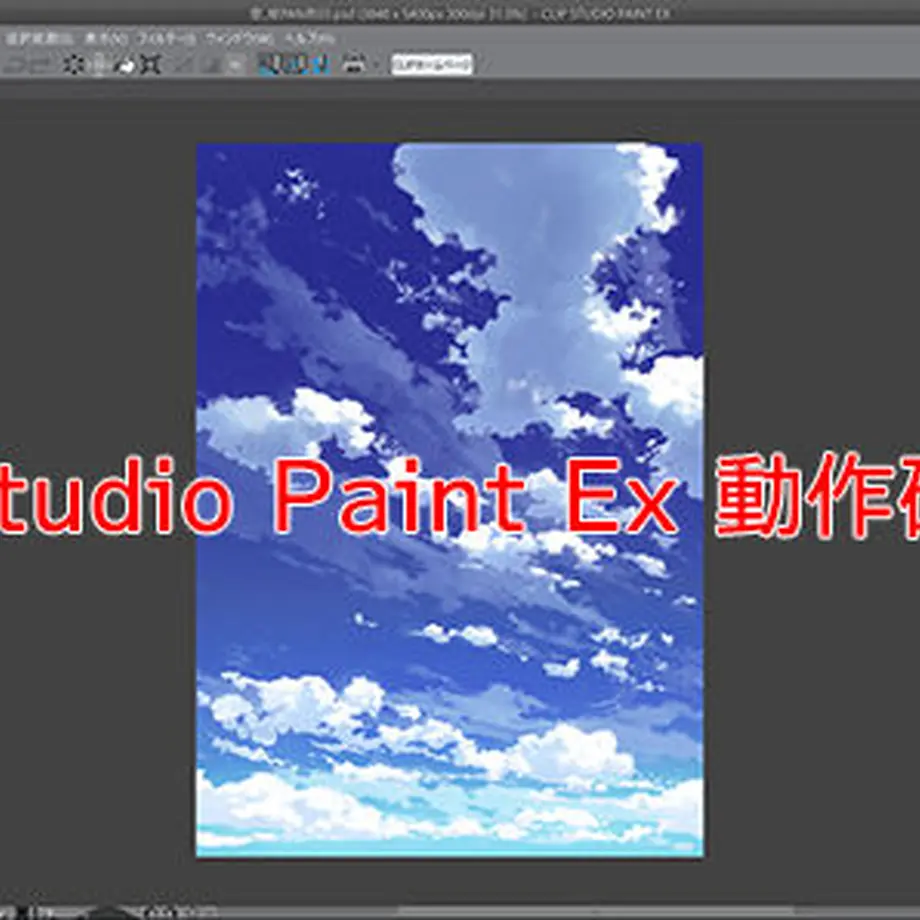Click the dotted-circle Clear icon in command bar
This screenshot has width=920, height=920.
[74, 64]
